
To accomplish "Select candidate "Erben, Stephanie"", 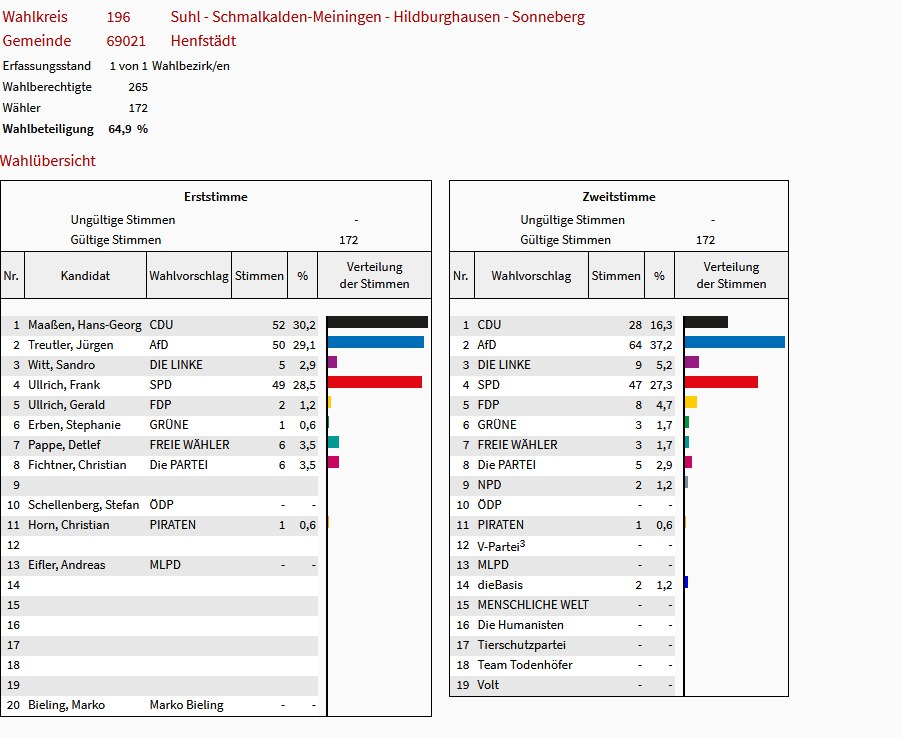I will click(74, 425).
